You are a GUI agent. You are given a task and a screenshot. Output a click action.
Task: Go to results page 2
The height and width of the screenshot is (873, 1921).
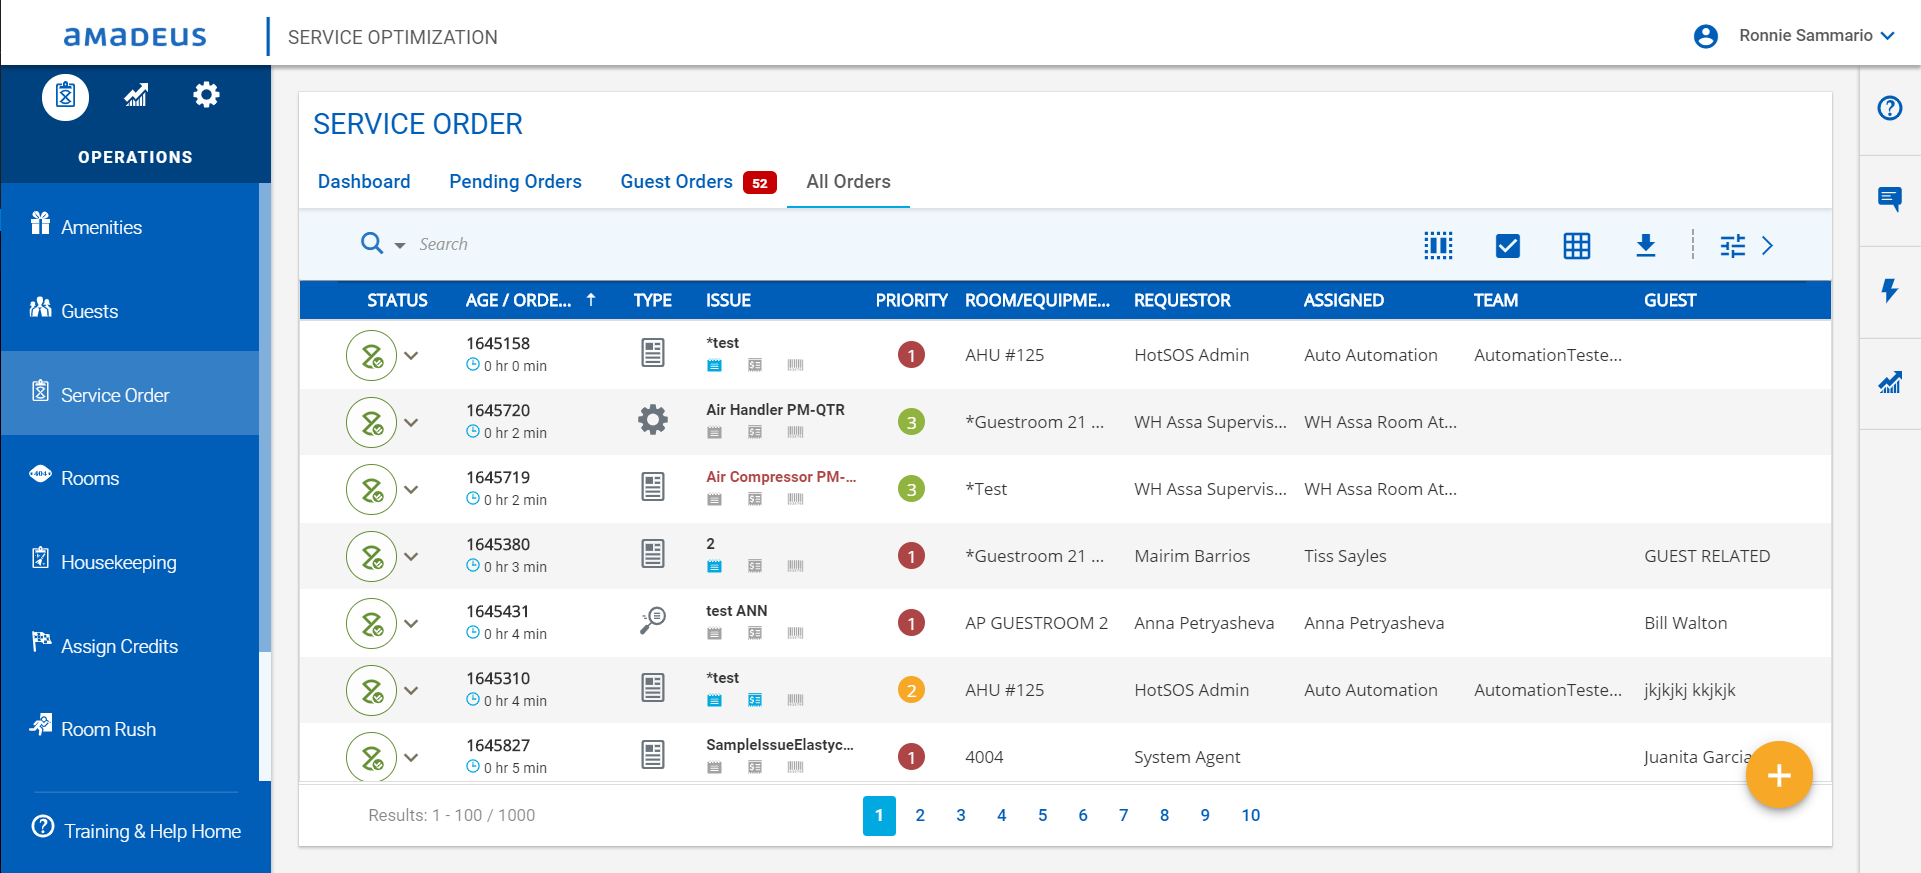click(920, 815)
